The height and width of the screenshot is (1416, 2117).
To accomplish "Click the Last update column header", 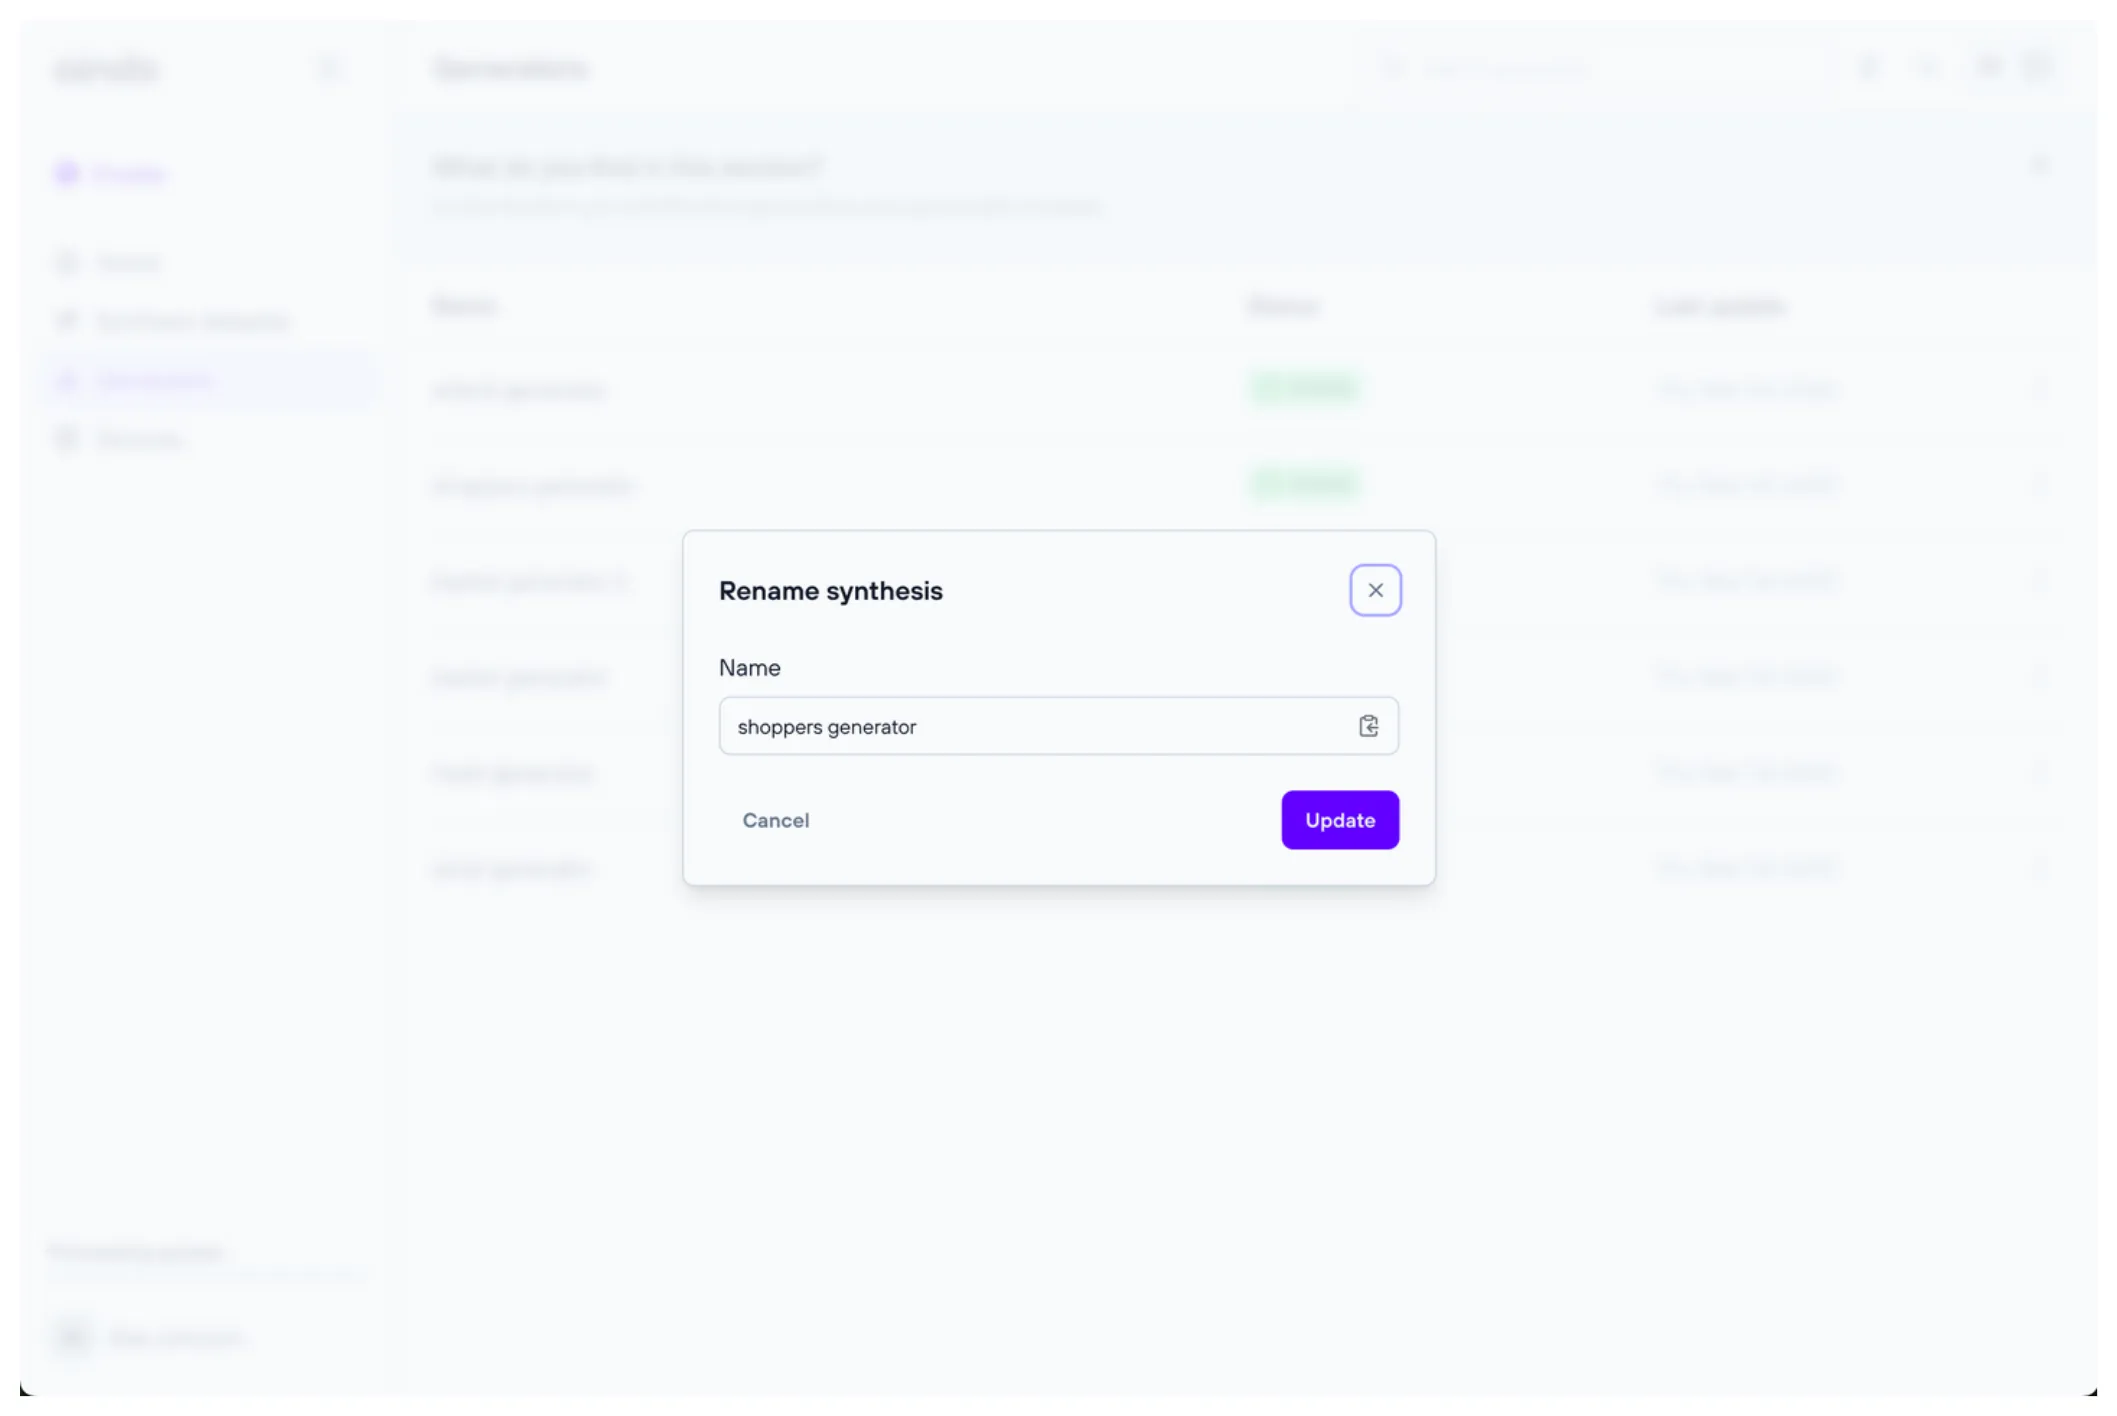I will coord(1720,306).
